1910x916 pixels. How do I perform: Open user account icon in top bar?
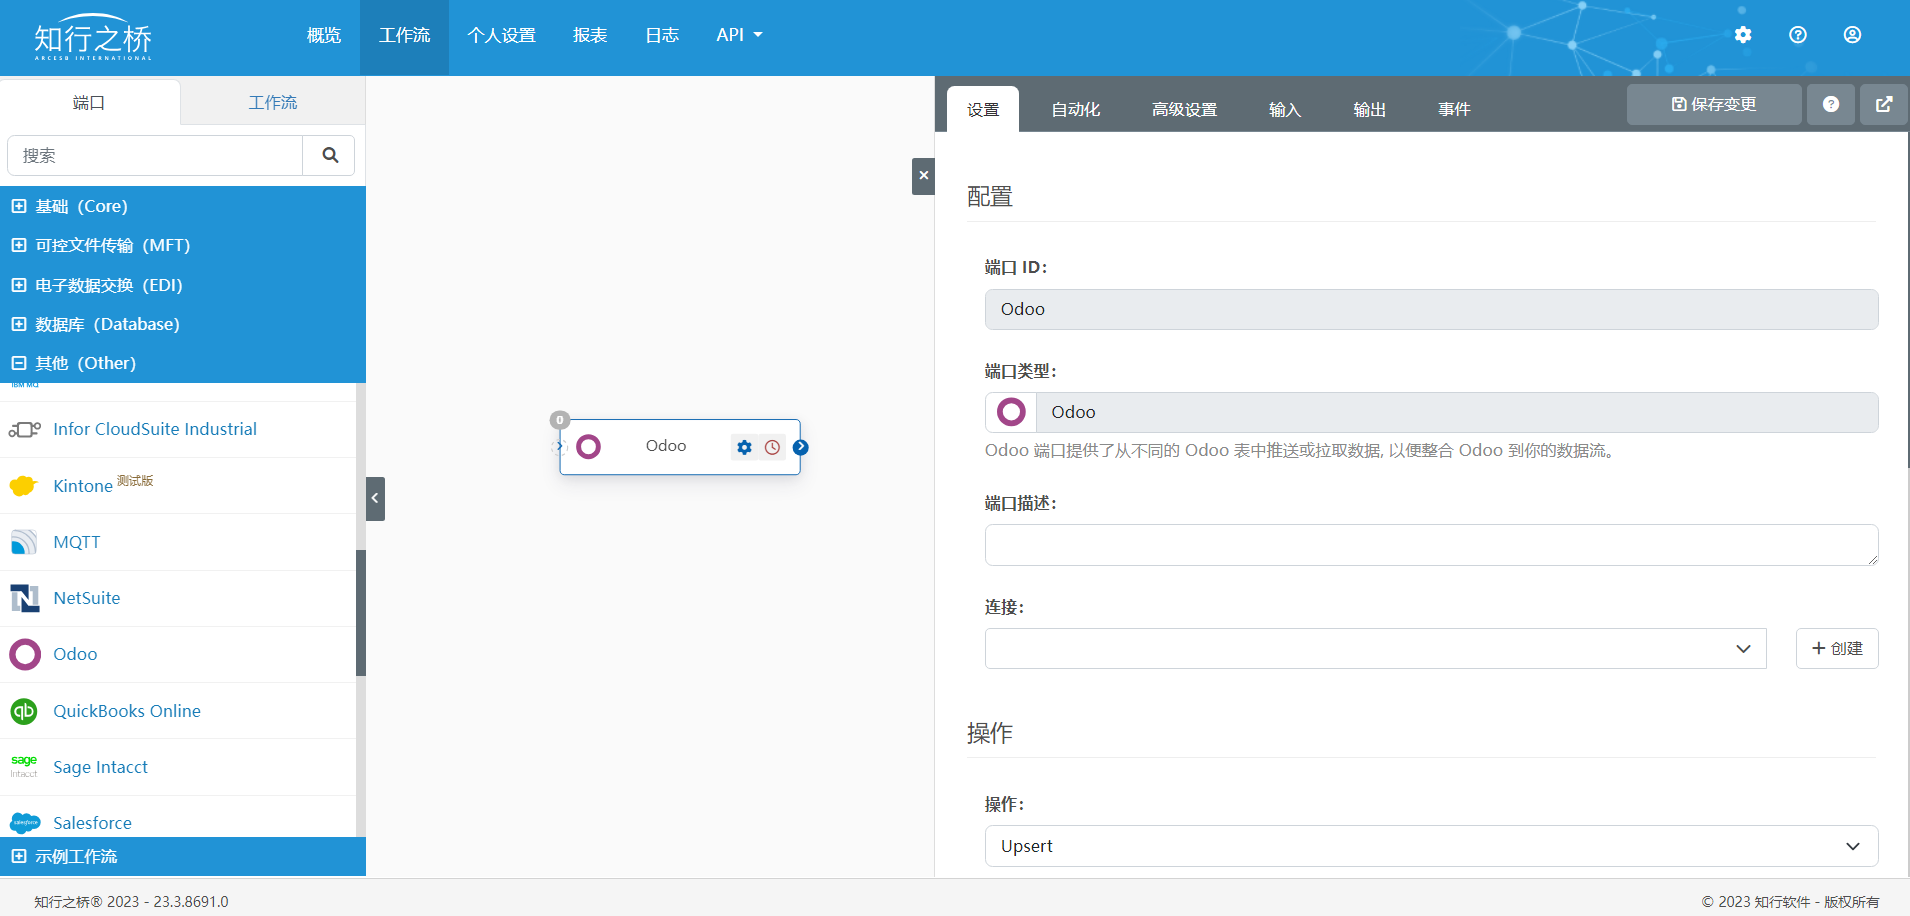click(x=1852, y=35)
